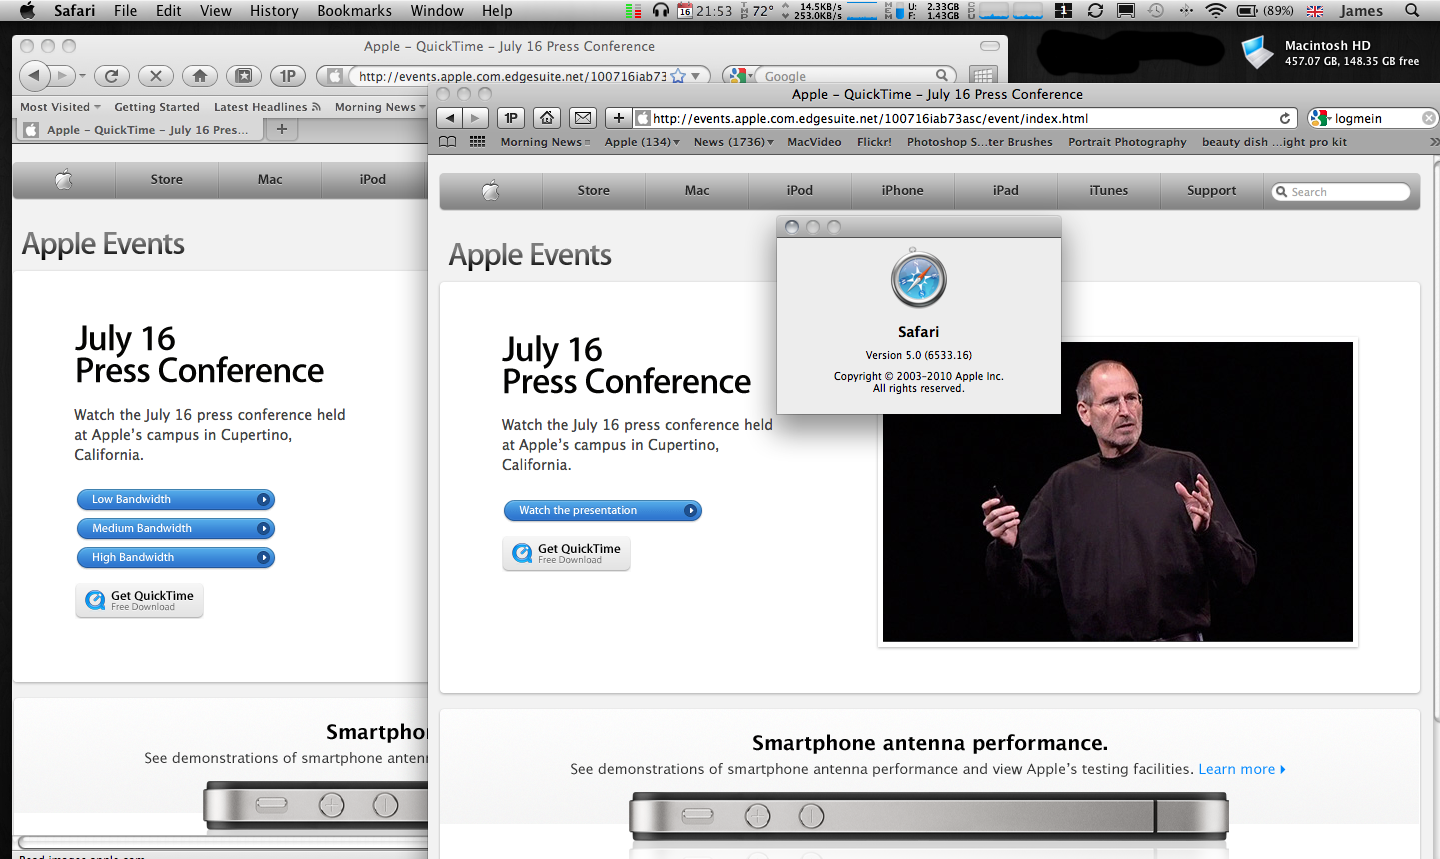1440x859 pixels.
Task: Open the Macintosh HD desktop drive
Action: point(1257,53)
